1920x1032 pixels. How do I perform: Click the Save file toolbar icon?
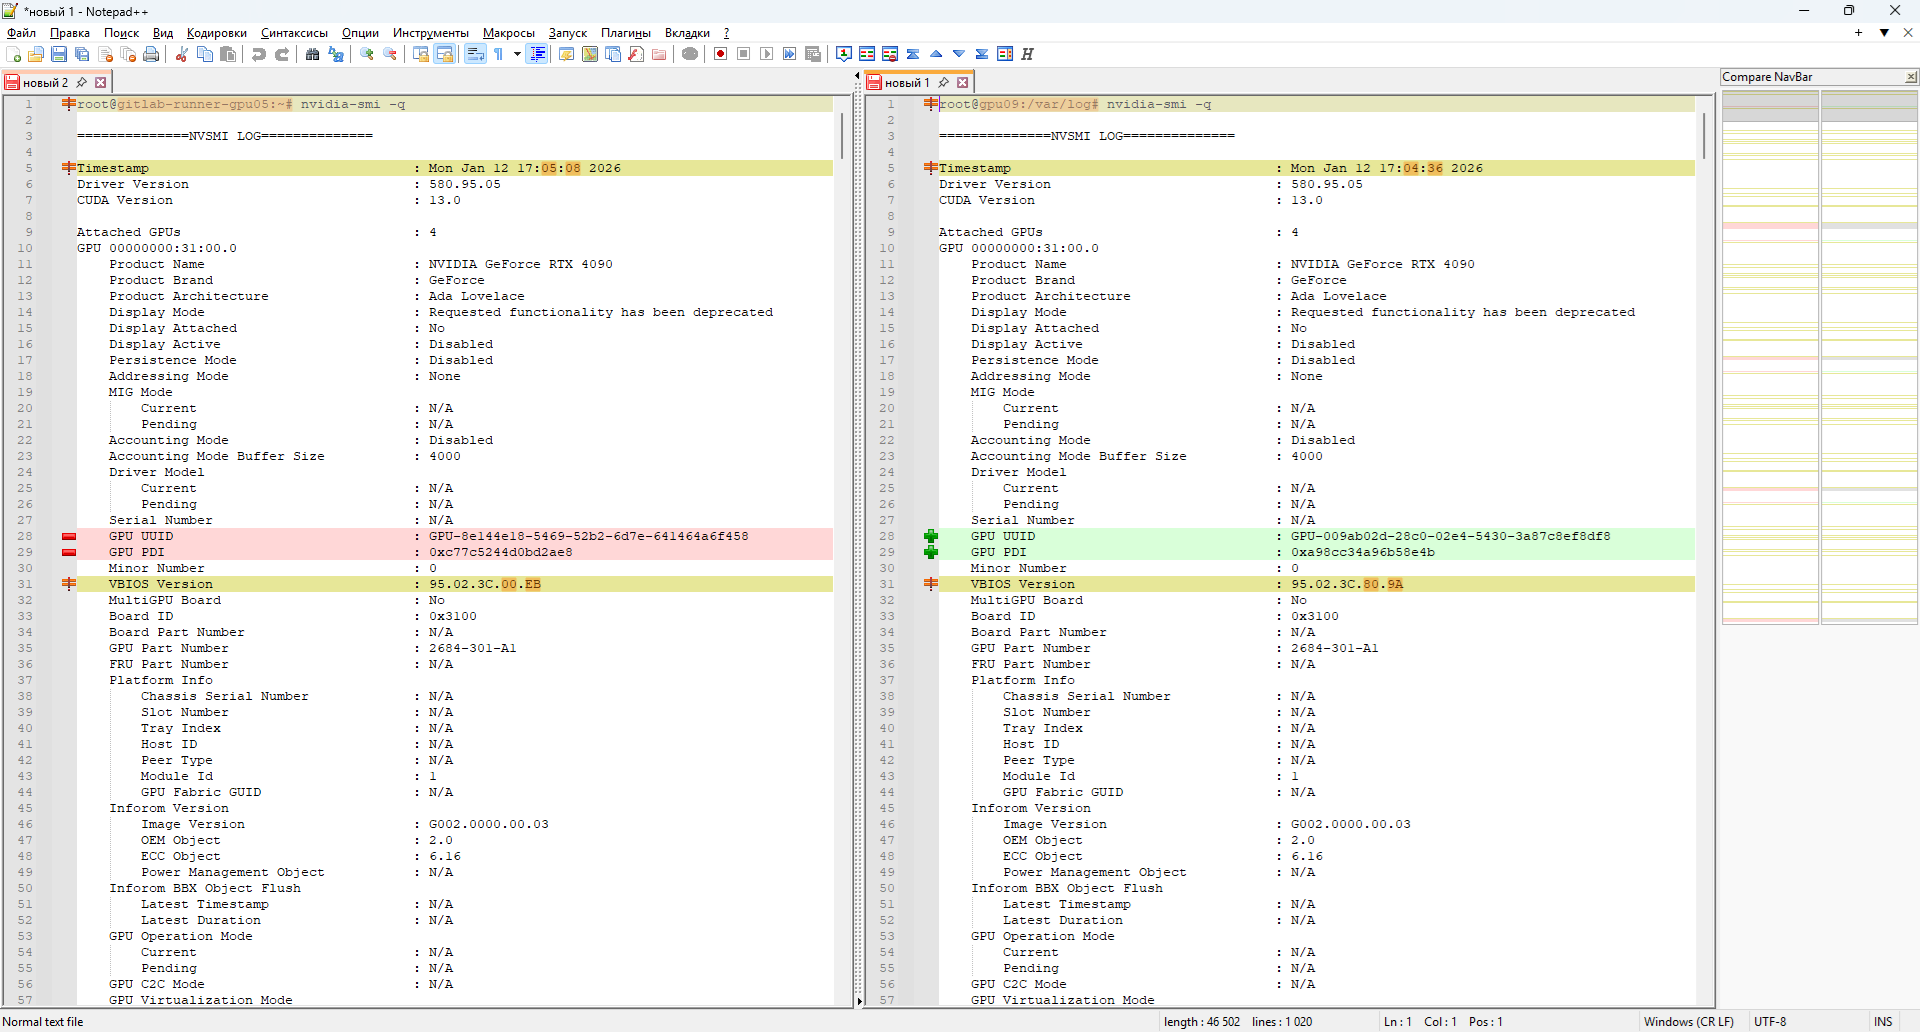pyautogui.click(x=59, y=54)
